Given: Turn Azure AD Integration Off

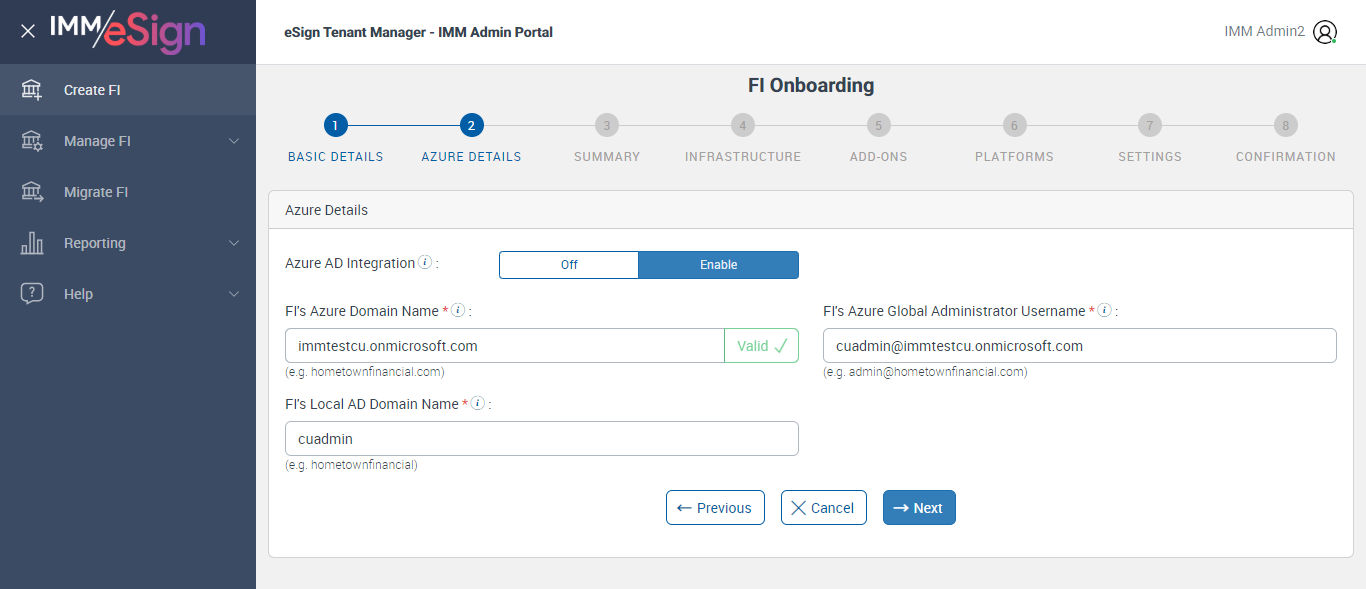Looking at the screenshot, I should [569, 265].
